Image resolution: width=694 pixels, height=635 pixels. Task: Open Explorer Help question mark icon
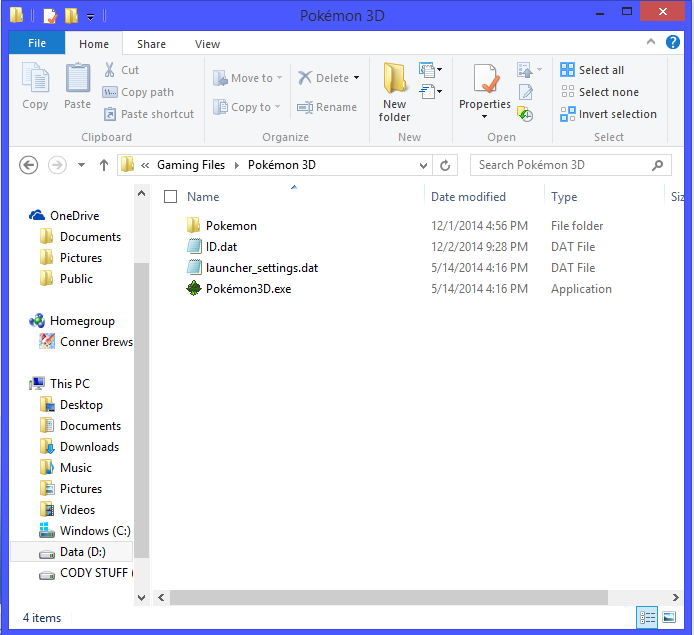click(x=673, y=42)
